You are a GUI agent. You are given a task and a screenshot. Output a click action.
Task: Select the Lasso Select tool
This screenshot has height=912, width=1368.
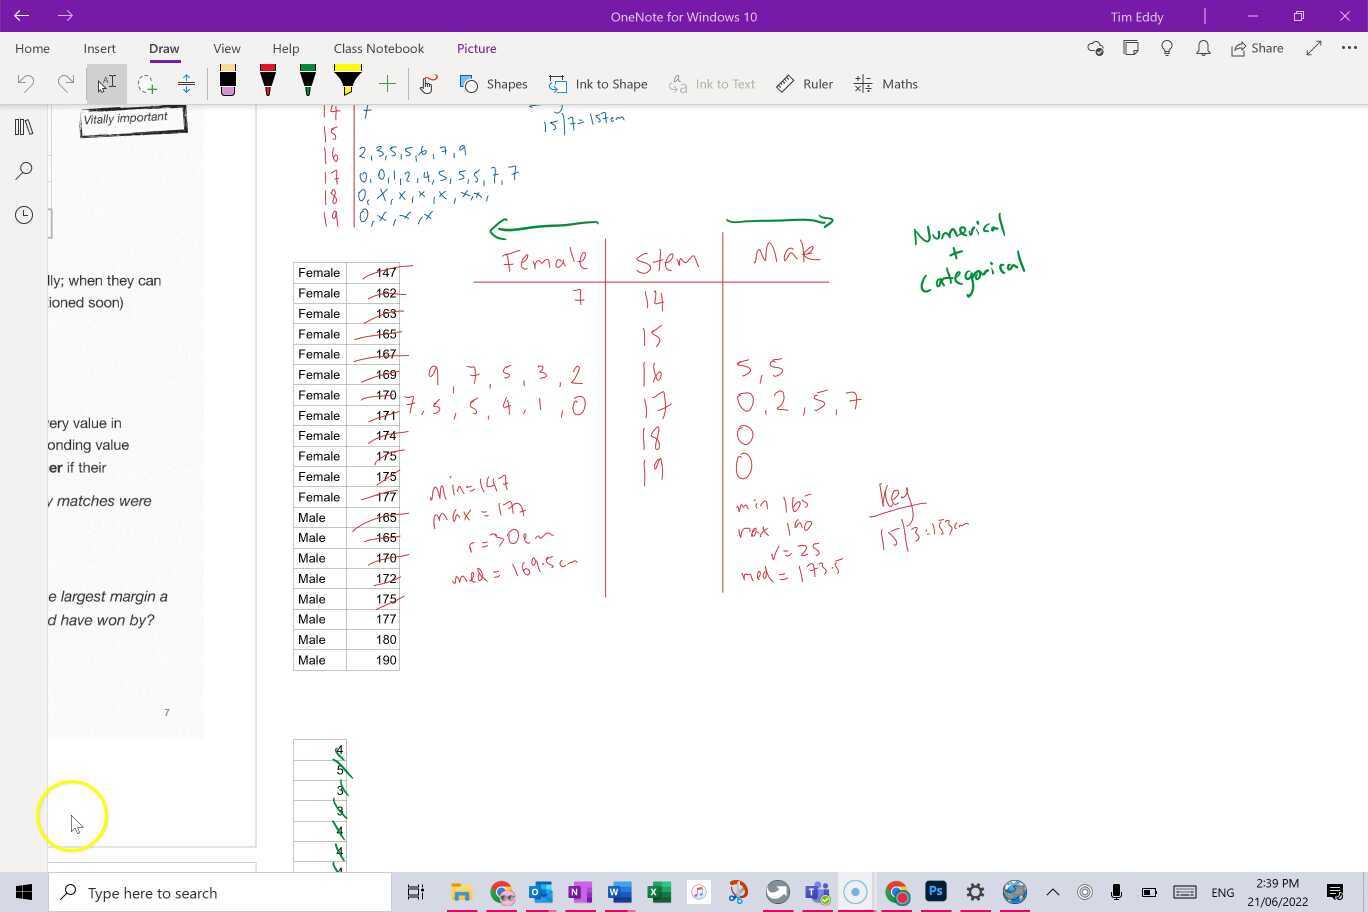point(147,84)
